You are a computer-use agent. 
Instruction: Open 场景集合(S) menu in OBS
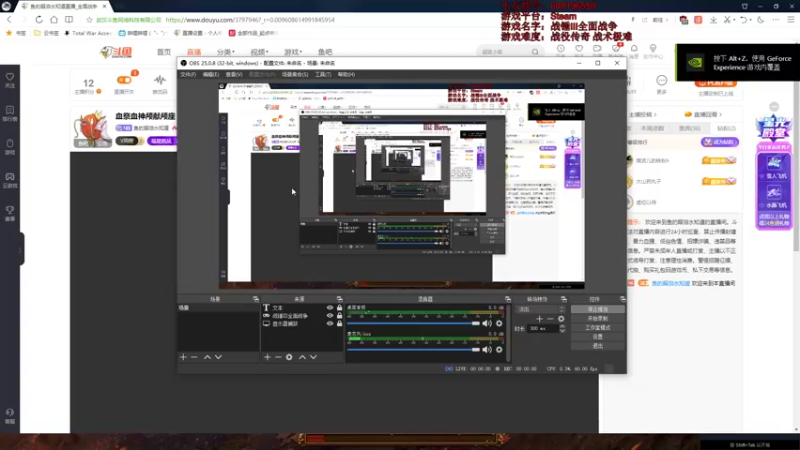[x=295, y=74]
